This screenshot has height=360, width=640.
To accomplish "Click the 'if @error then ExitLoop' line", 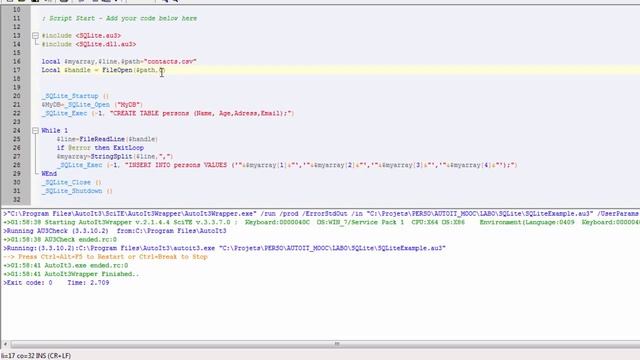I will pyautogui.click(x=100, y=148).
